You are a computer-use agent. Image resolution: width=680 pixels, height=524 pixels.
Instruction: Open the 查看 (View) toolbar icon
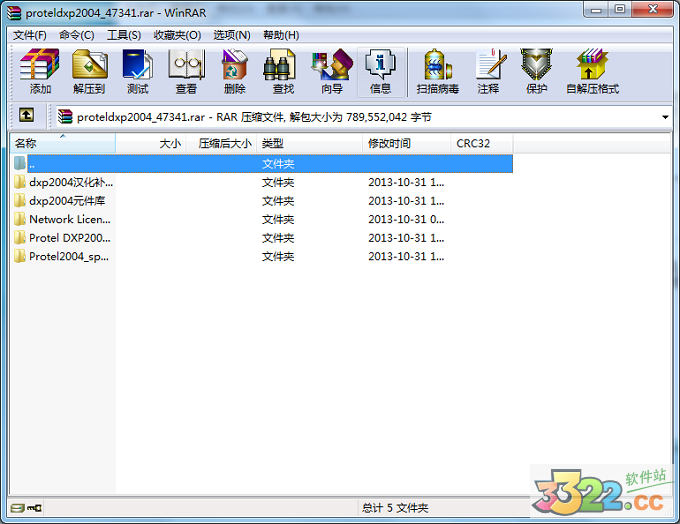(x=186, y=65)
